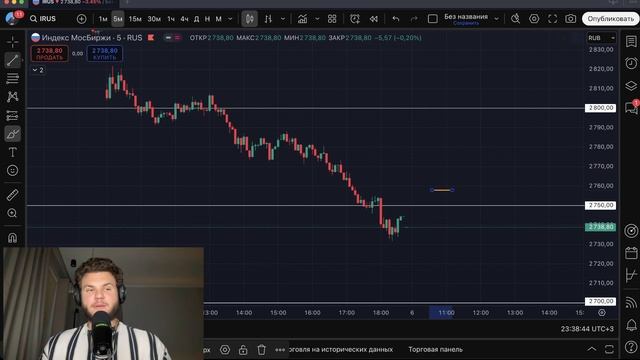This screenshot has height=360, width=640.
Task: Add a symbol to compare
Action: pos(82,19)
